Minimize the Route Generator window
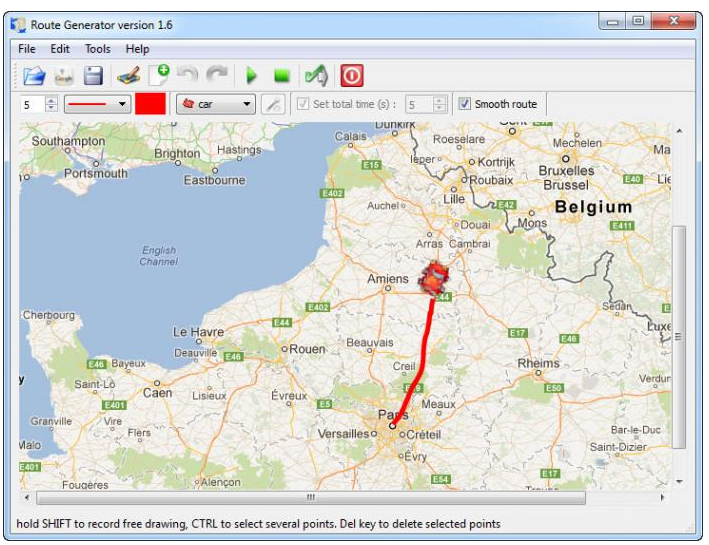709x545 pixels. click(612, 22)
